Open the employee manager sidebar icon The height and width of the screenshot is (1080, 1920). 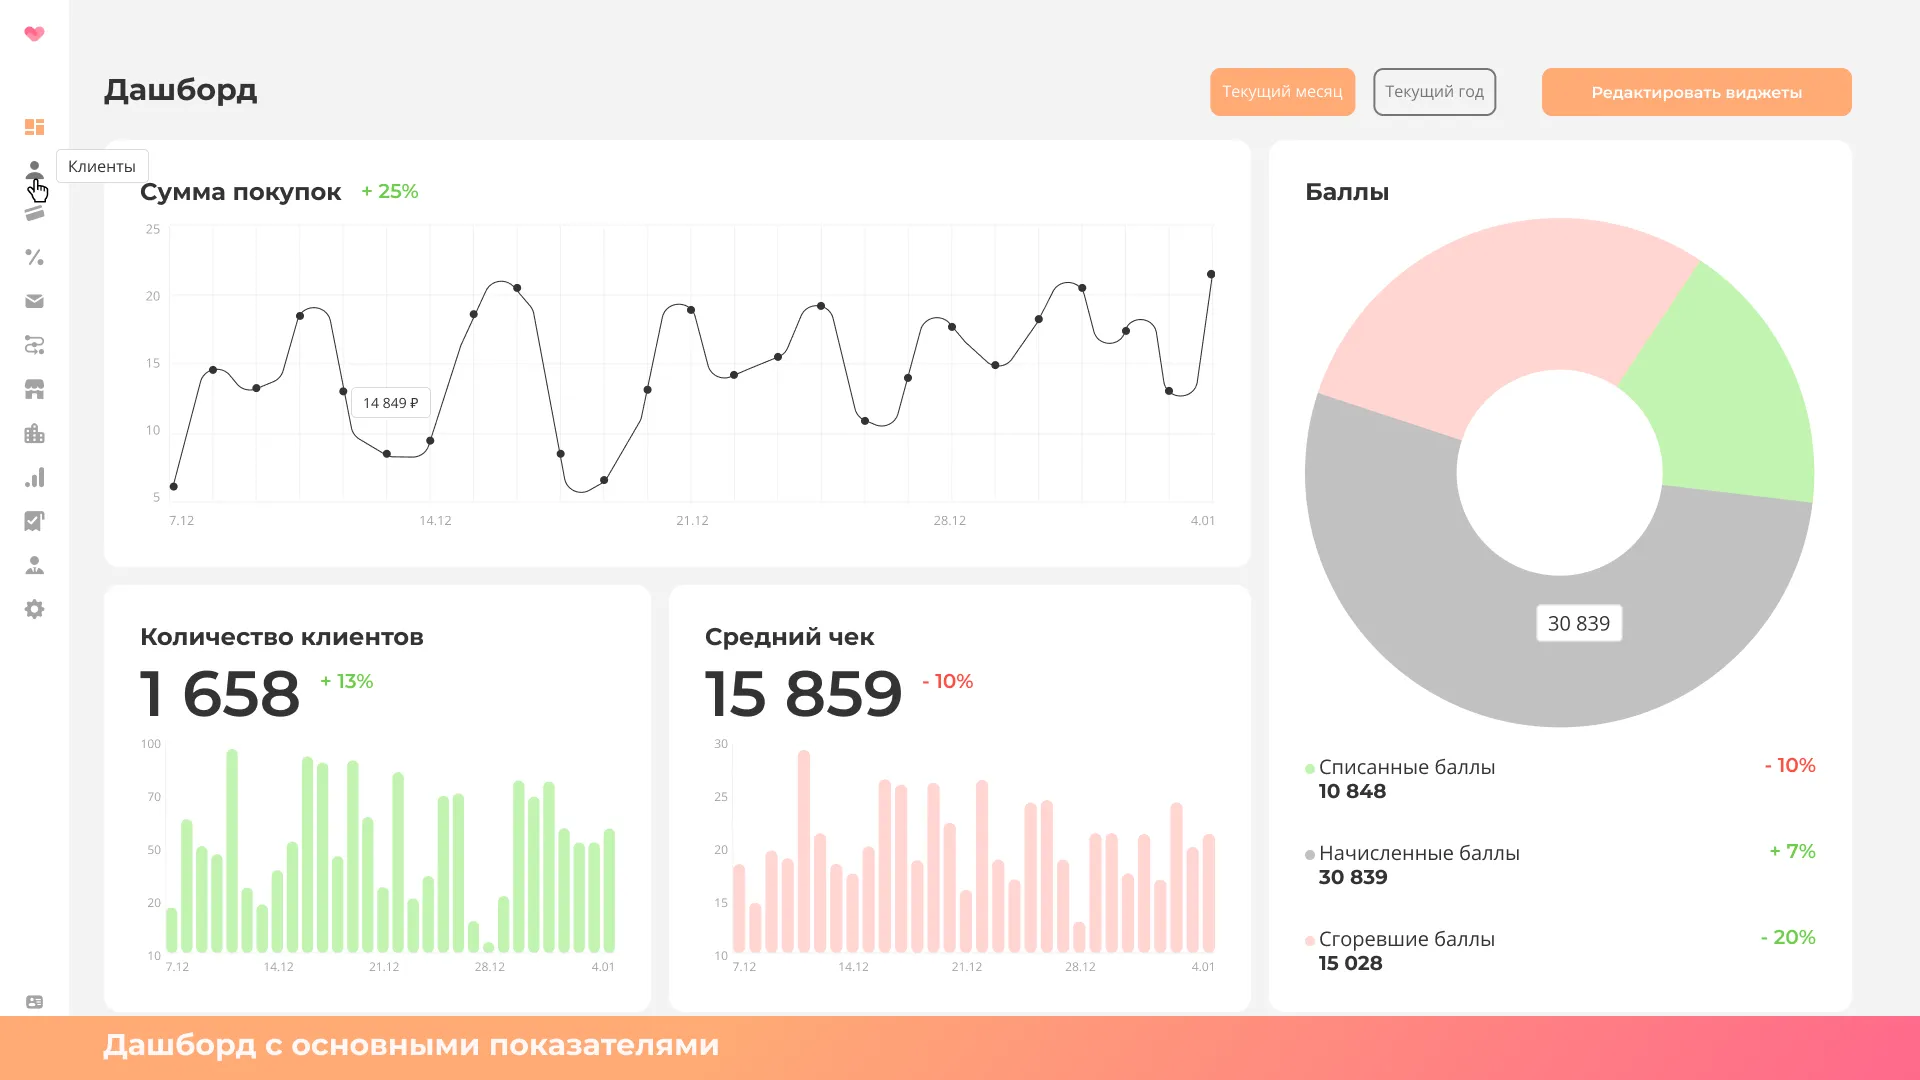click(x=34, y=565)
